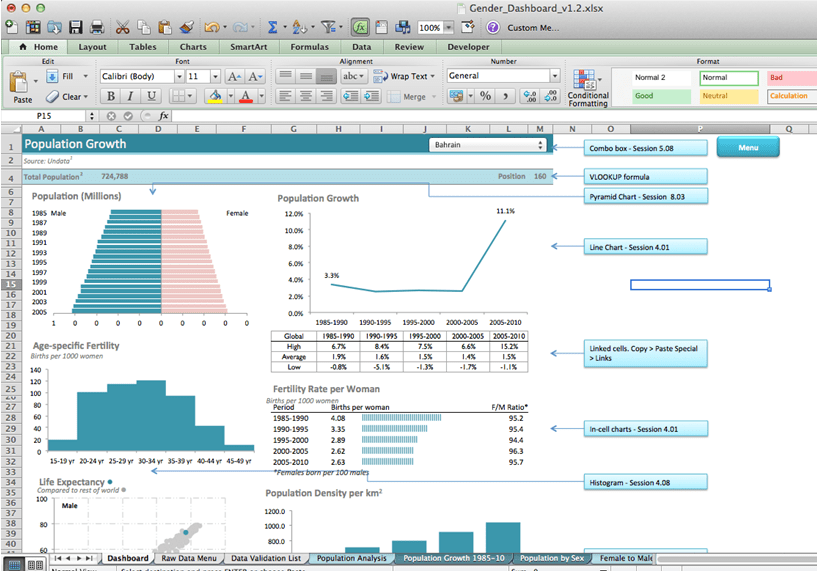The height and width of the screenshot is (571, 817).
Task: Open the Raw Data Menu sheet tab
Action: [189, 558]
